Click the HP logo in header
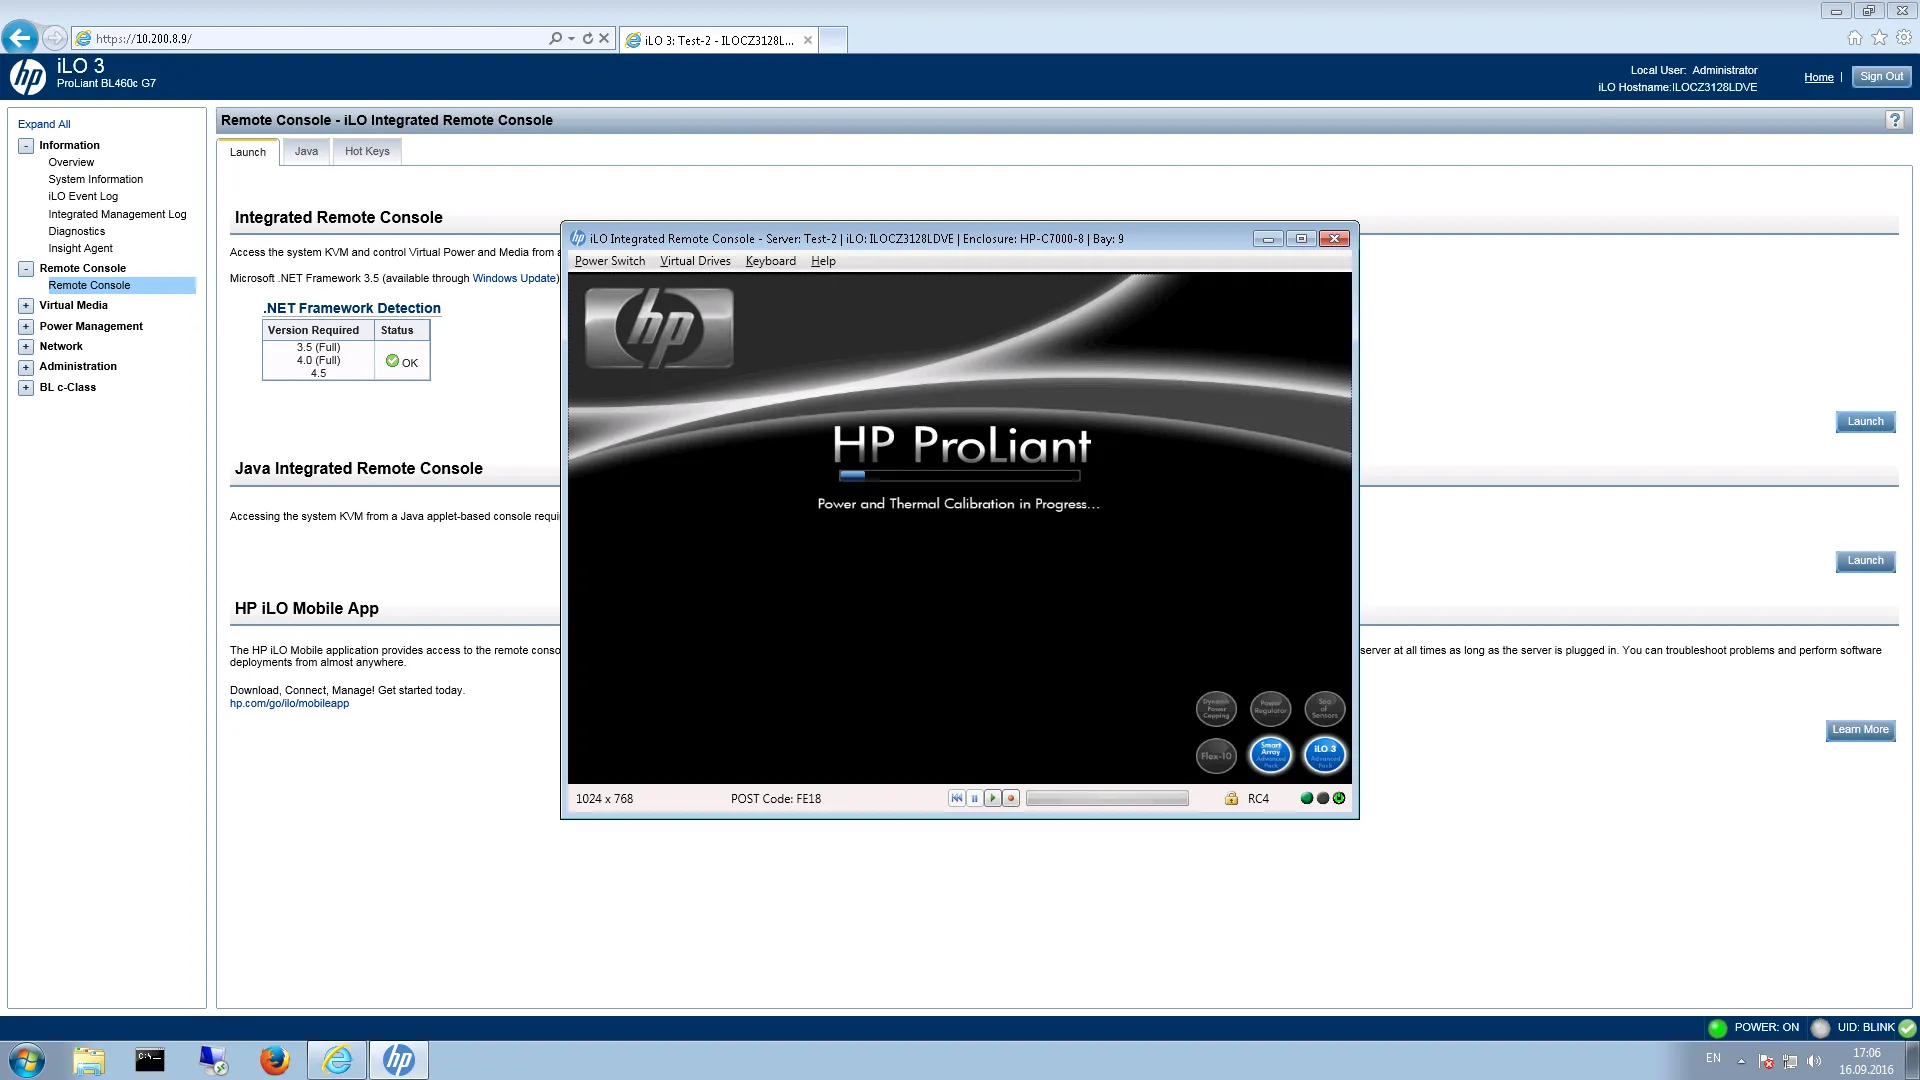This screenshot has width=1920, height=1080. [28, 76]
